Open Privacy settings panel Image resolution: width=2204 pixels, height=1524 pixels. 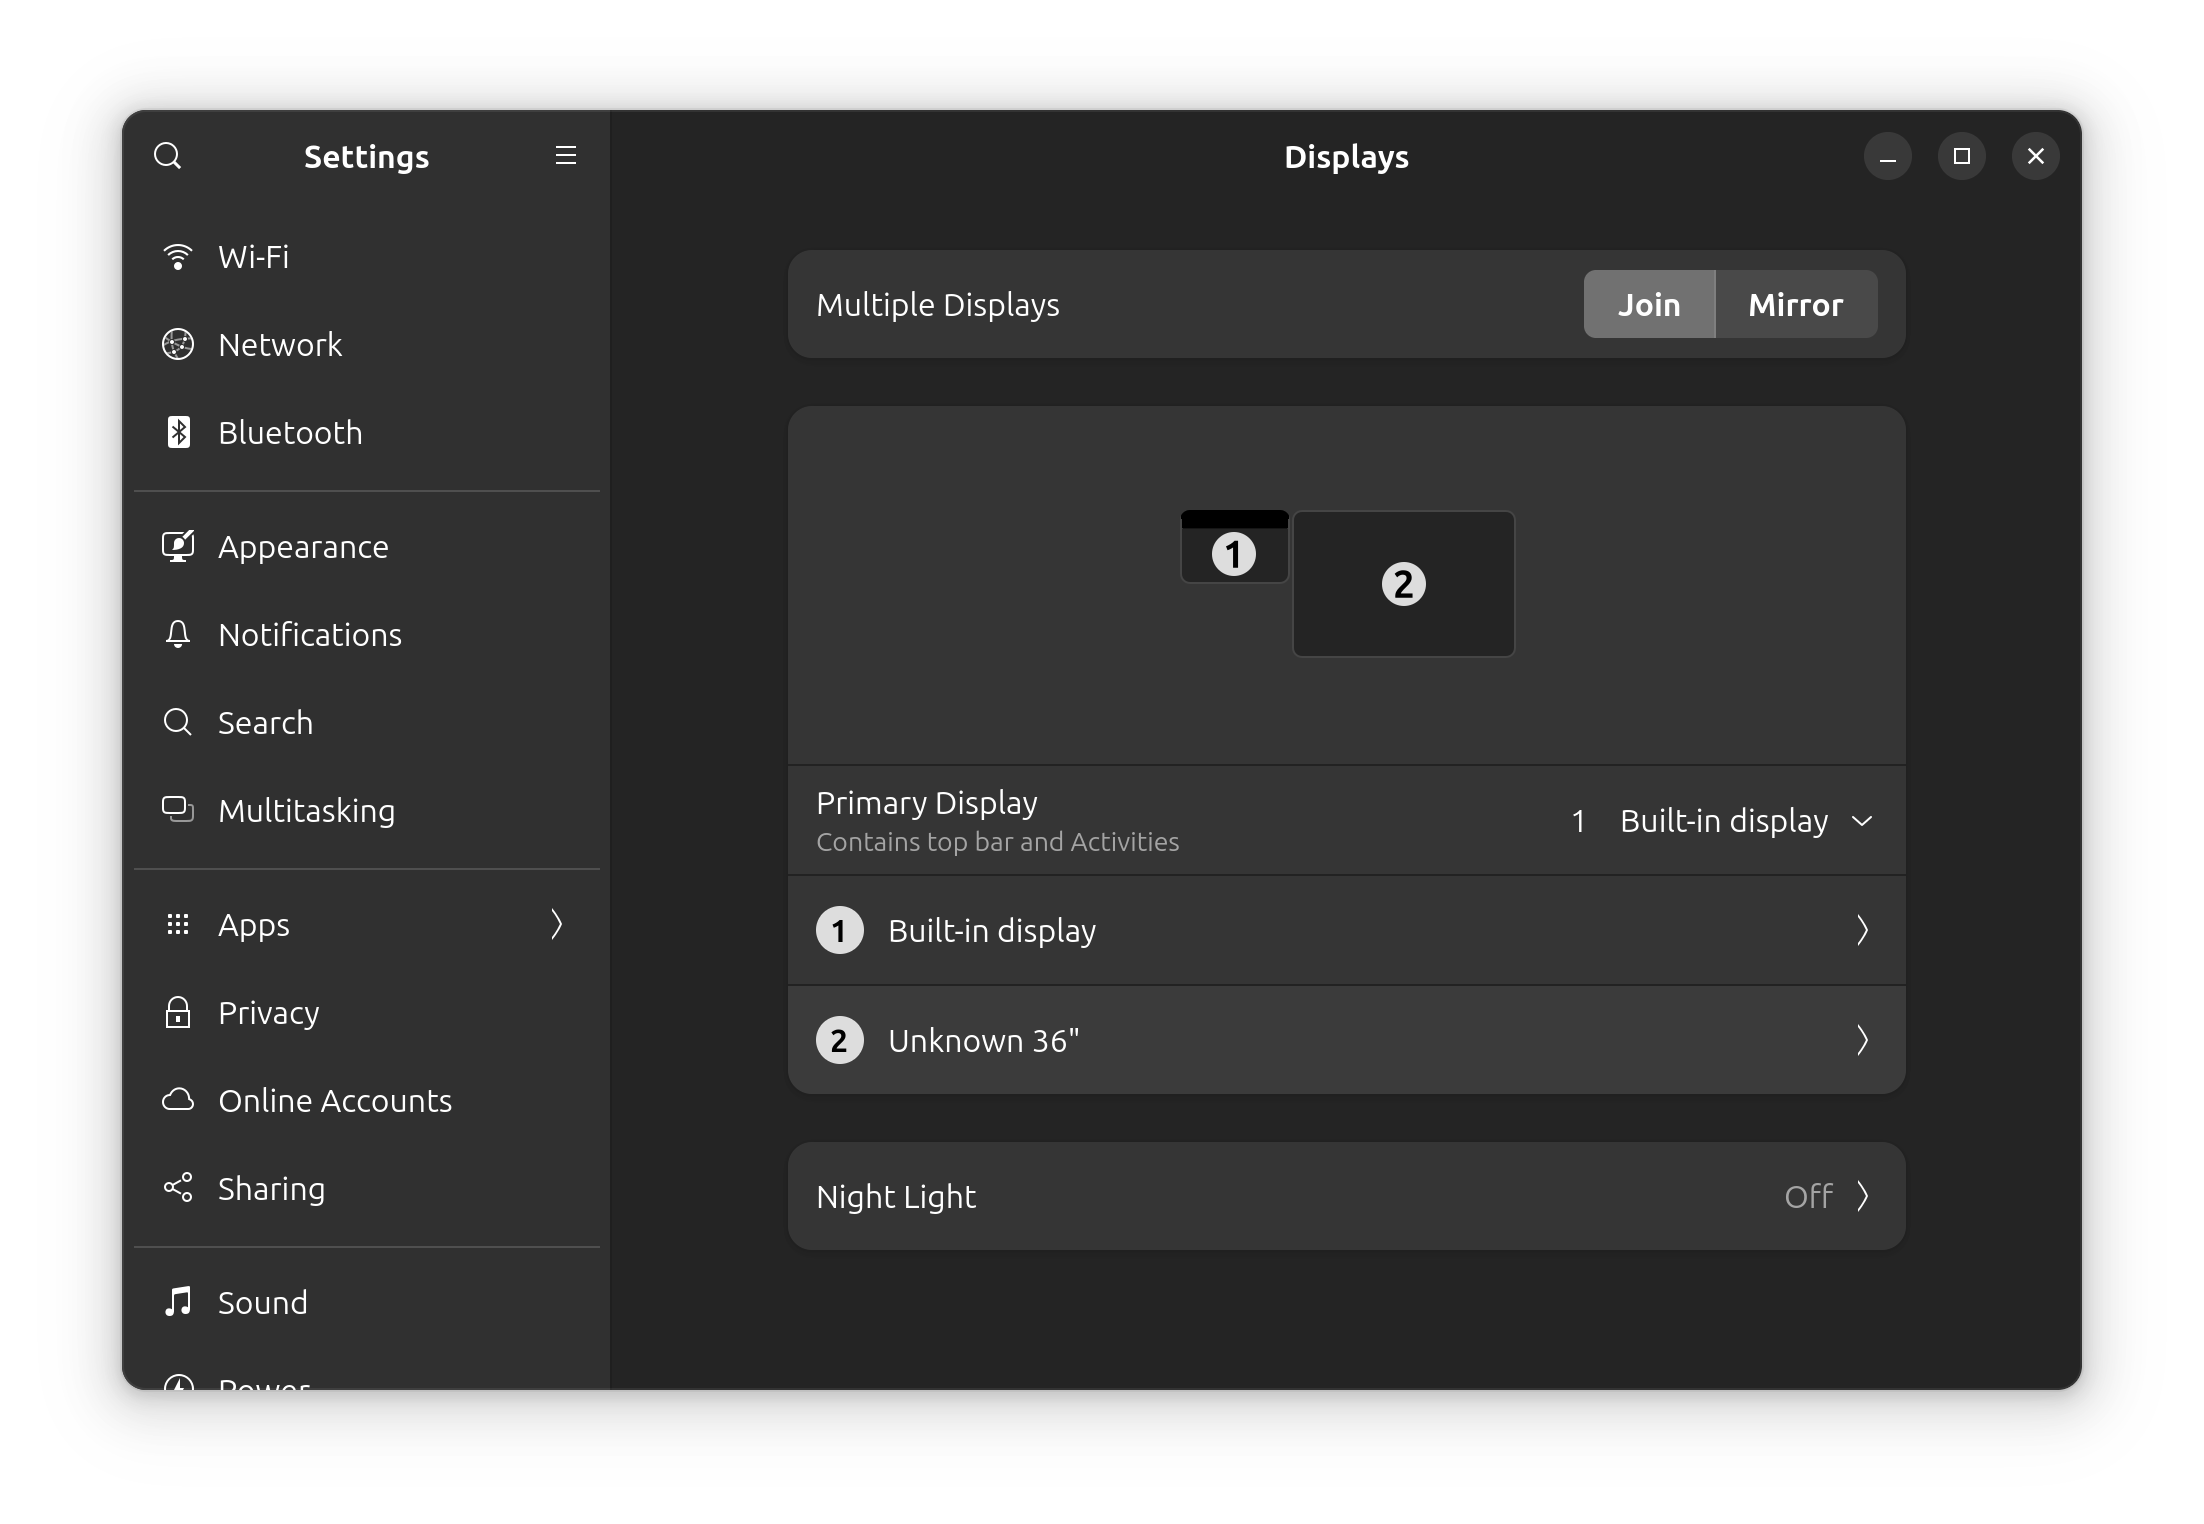367,1012
